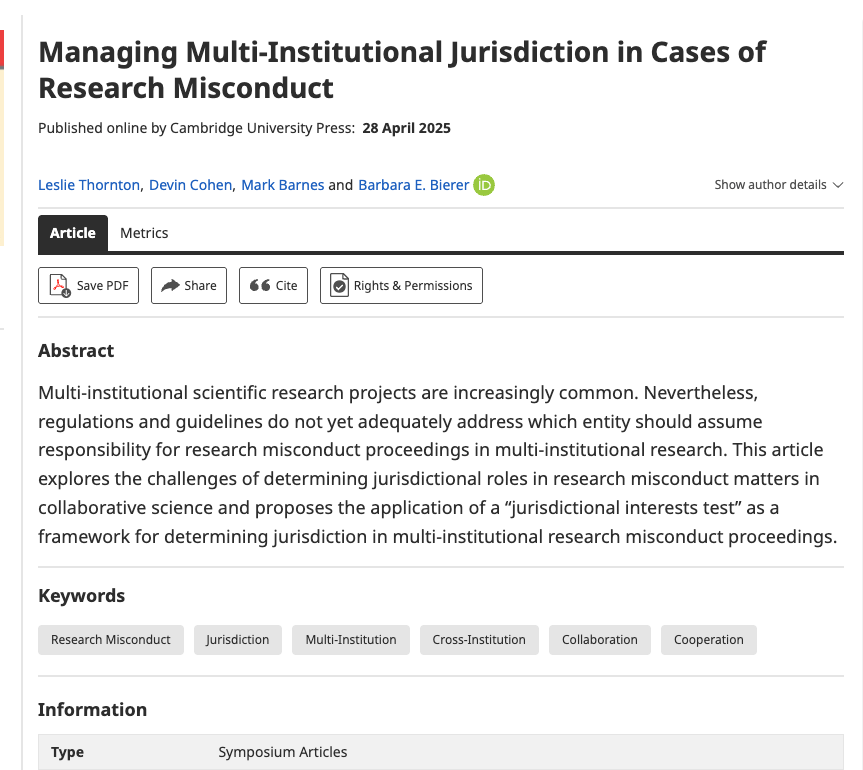Image resolution: width=863 pixels, height=770 pixels.
Task: Open author Barbara E. Bierer's link
Action: pyautogui.click(x=413, y=185)
